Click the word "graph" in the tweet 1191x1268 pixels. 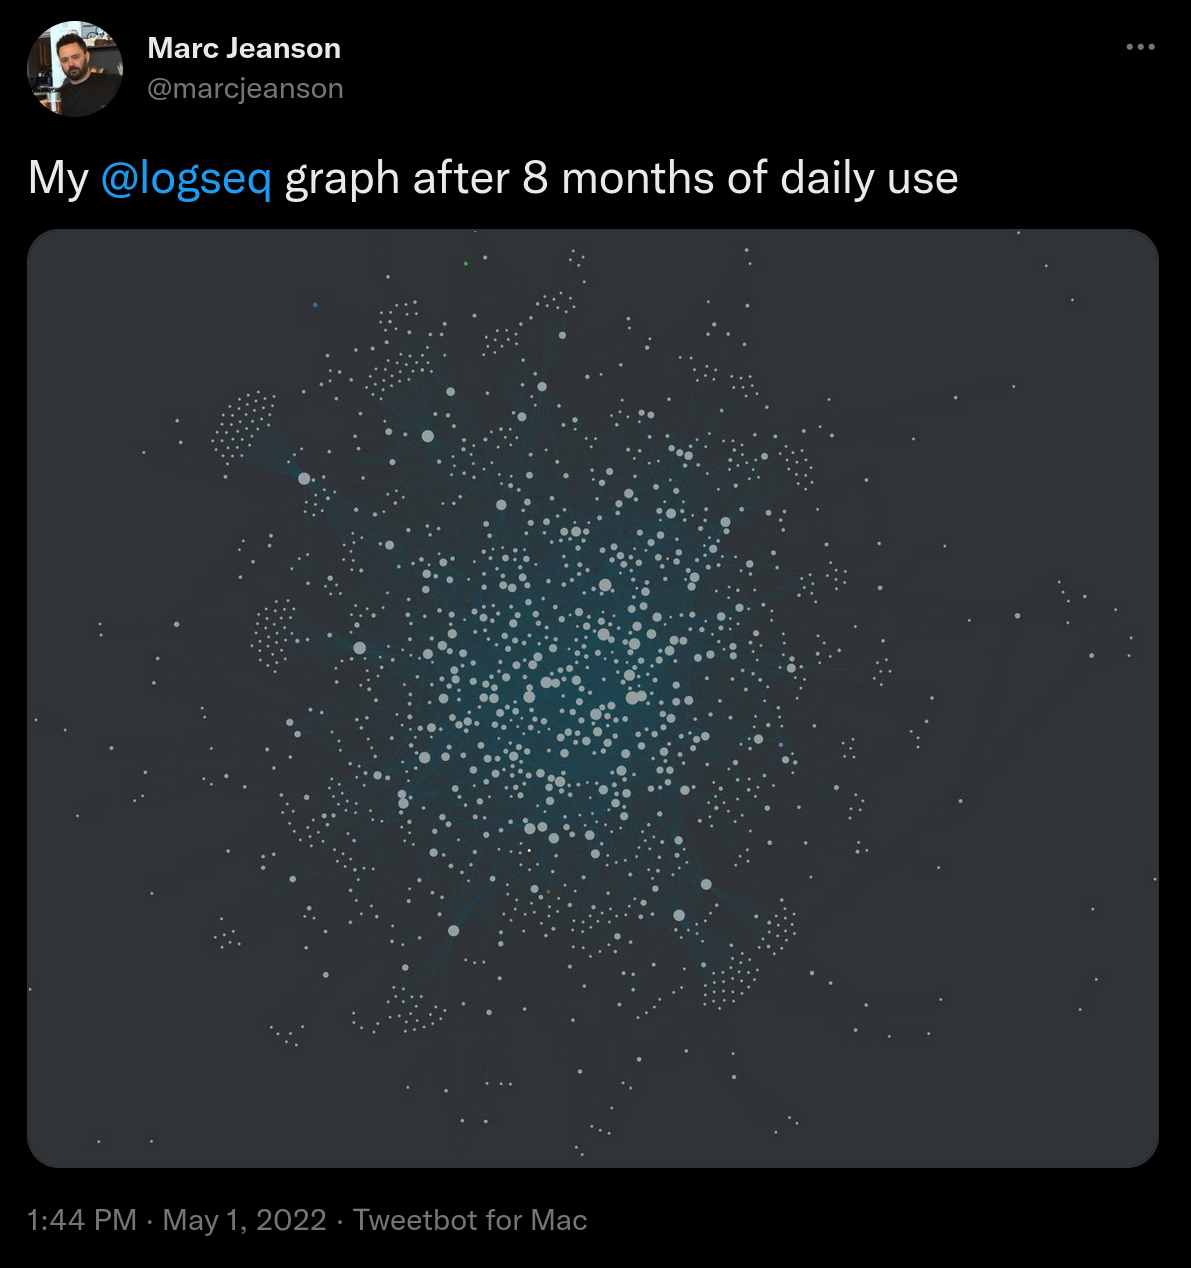[342, 179]
